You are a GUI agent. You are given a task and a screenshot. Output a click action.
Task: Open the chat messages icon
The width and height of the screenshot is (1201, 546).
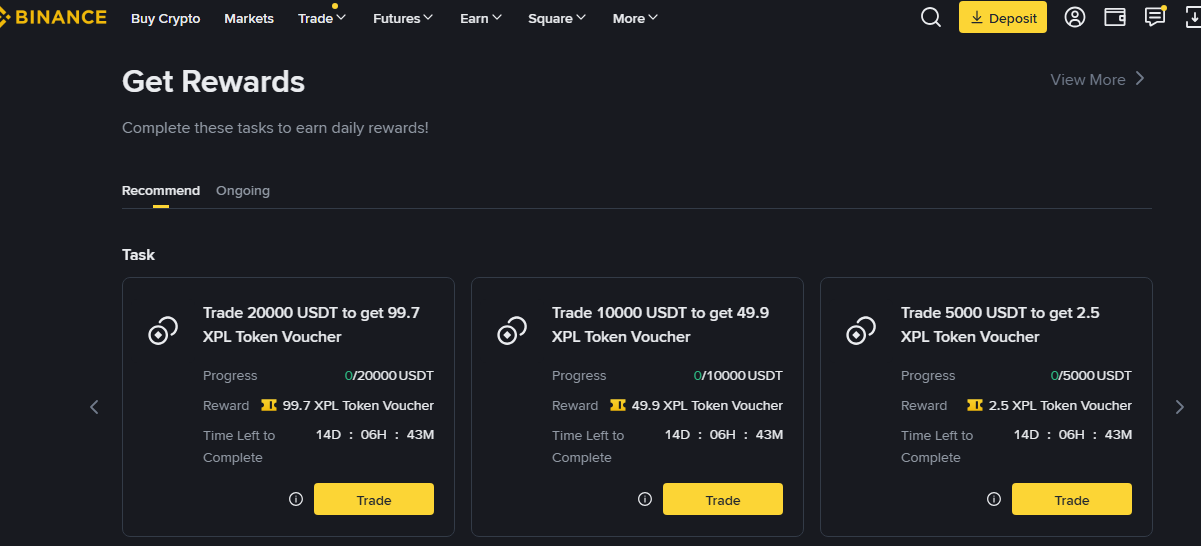tap(1155, 17)
